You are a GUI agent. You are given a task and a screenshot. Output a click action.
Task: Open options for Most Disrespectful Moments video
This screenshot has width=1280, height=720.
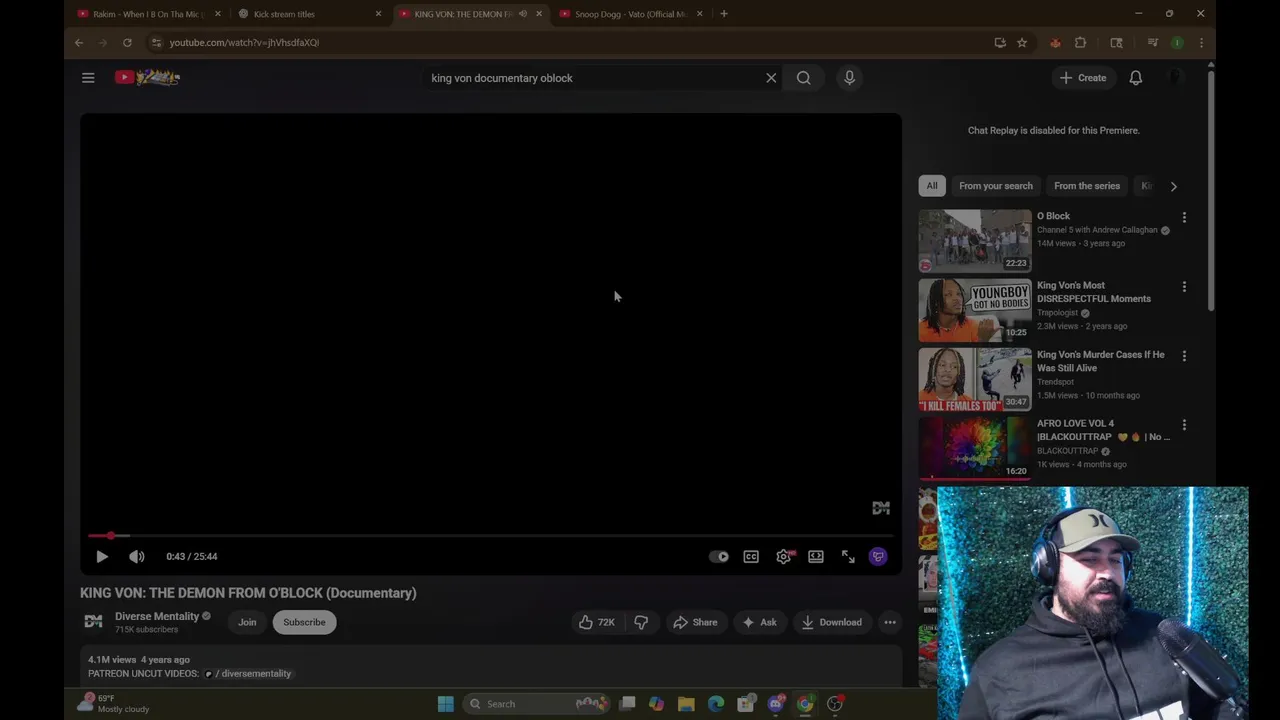click(1184, 287)
